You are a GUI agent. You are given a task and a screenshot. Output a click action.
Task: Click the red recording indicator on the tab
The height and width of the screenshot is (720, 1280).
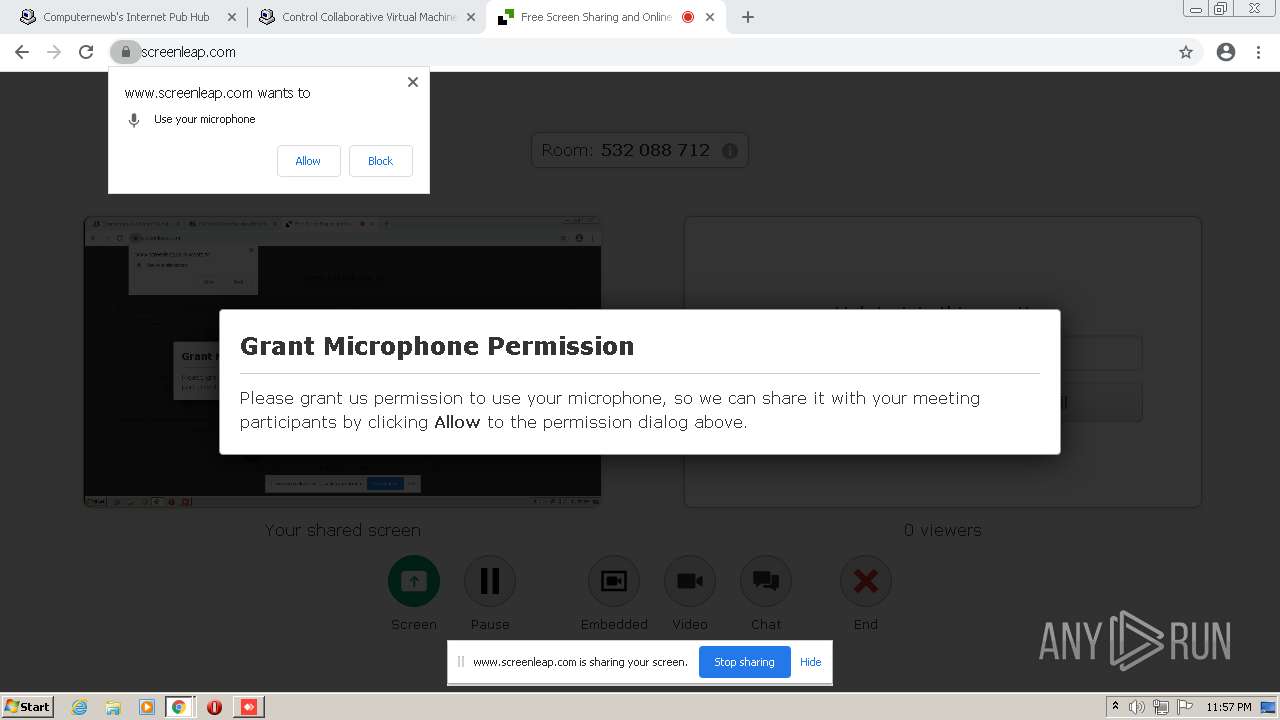tap(688, 17)
